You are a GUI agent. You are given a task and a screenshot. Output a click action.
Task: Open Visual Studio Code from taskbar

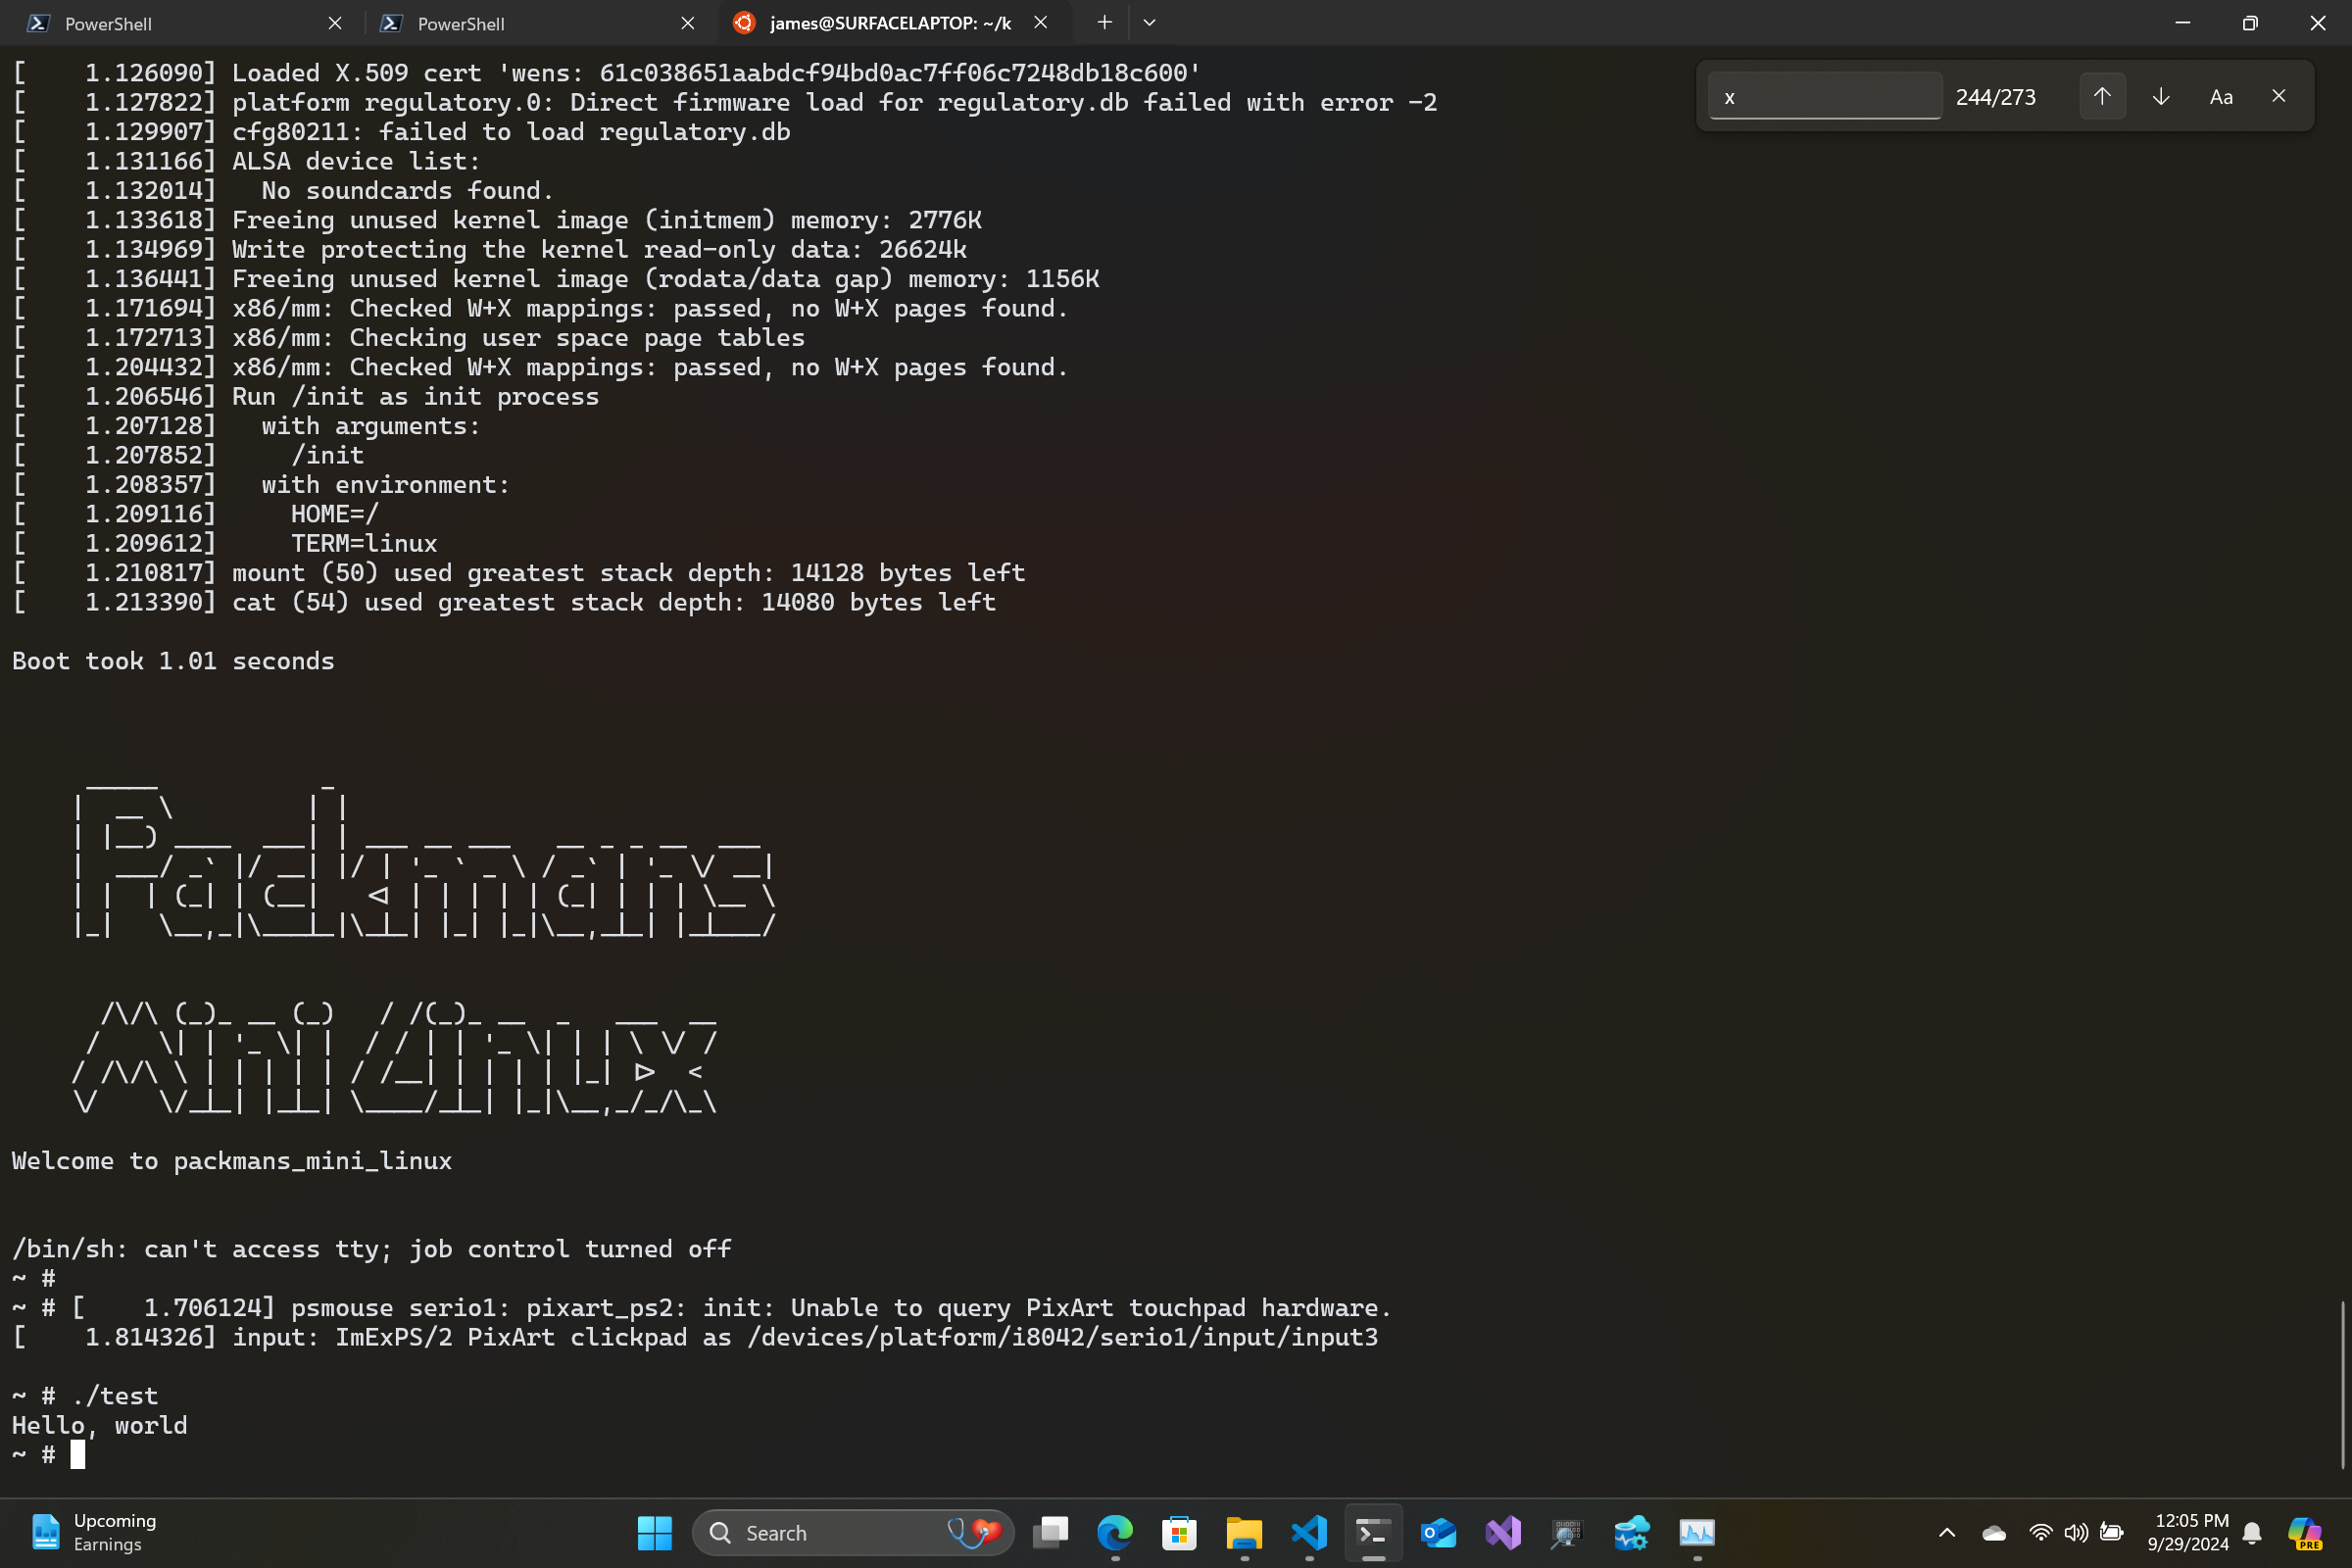click(1308, 1532)
